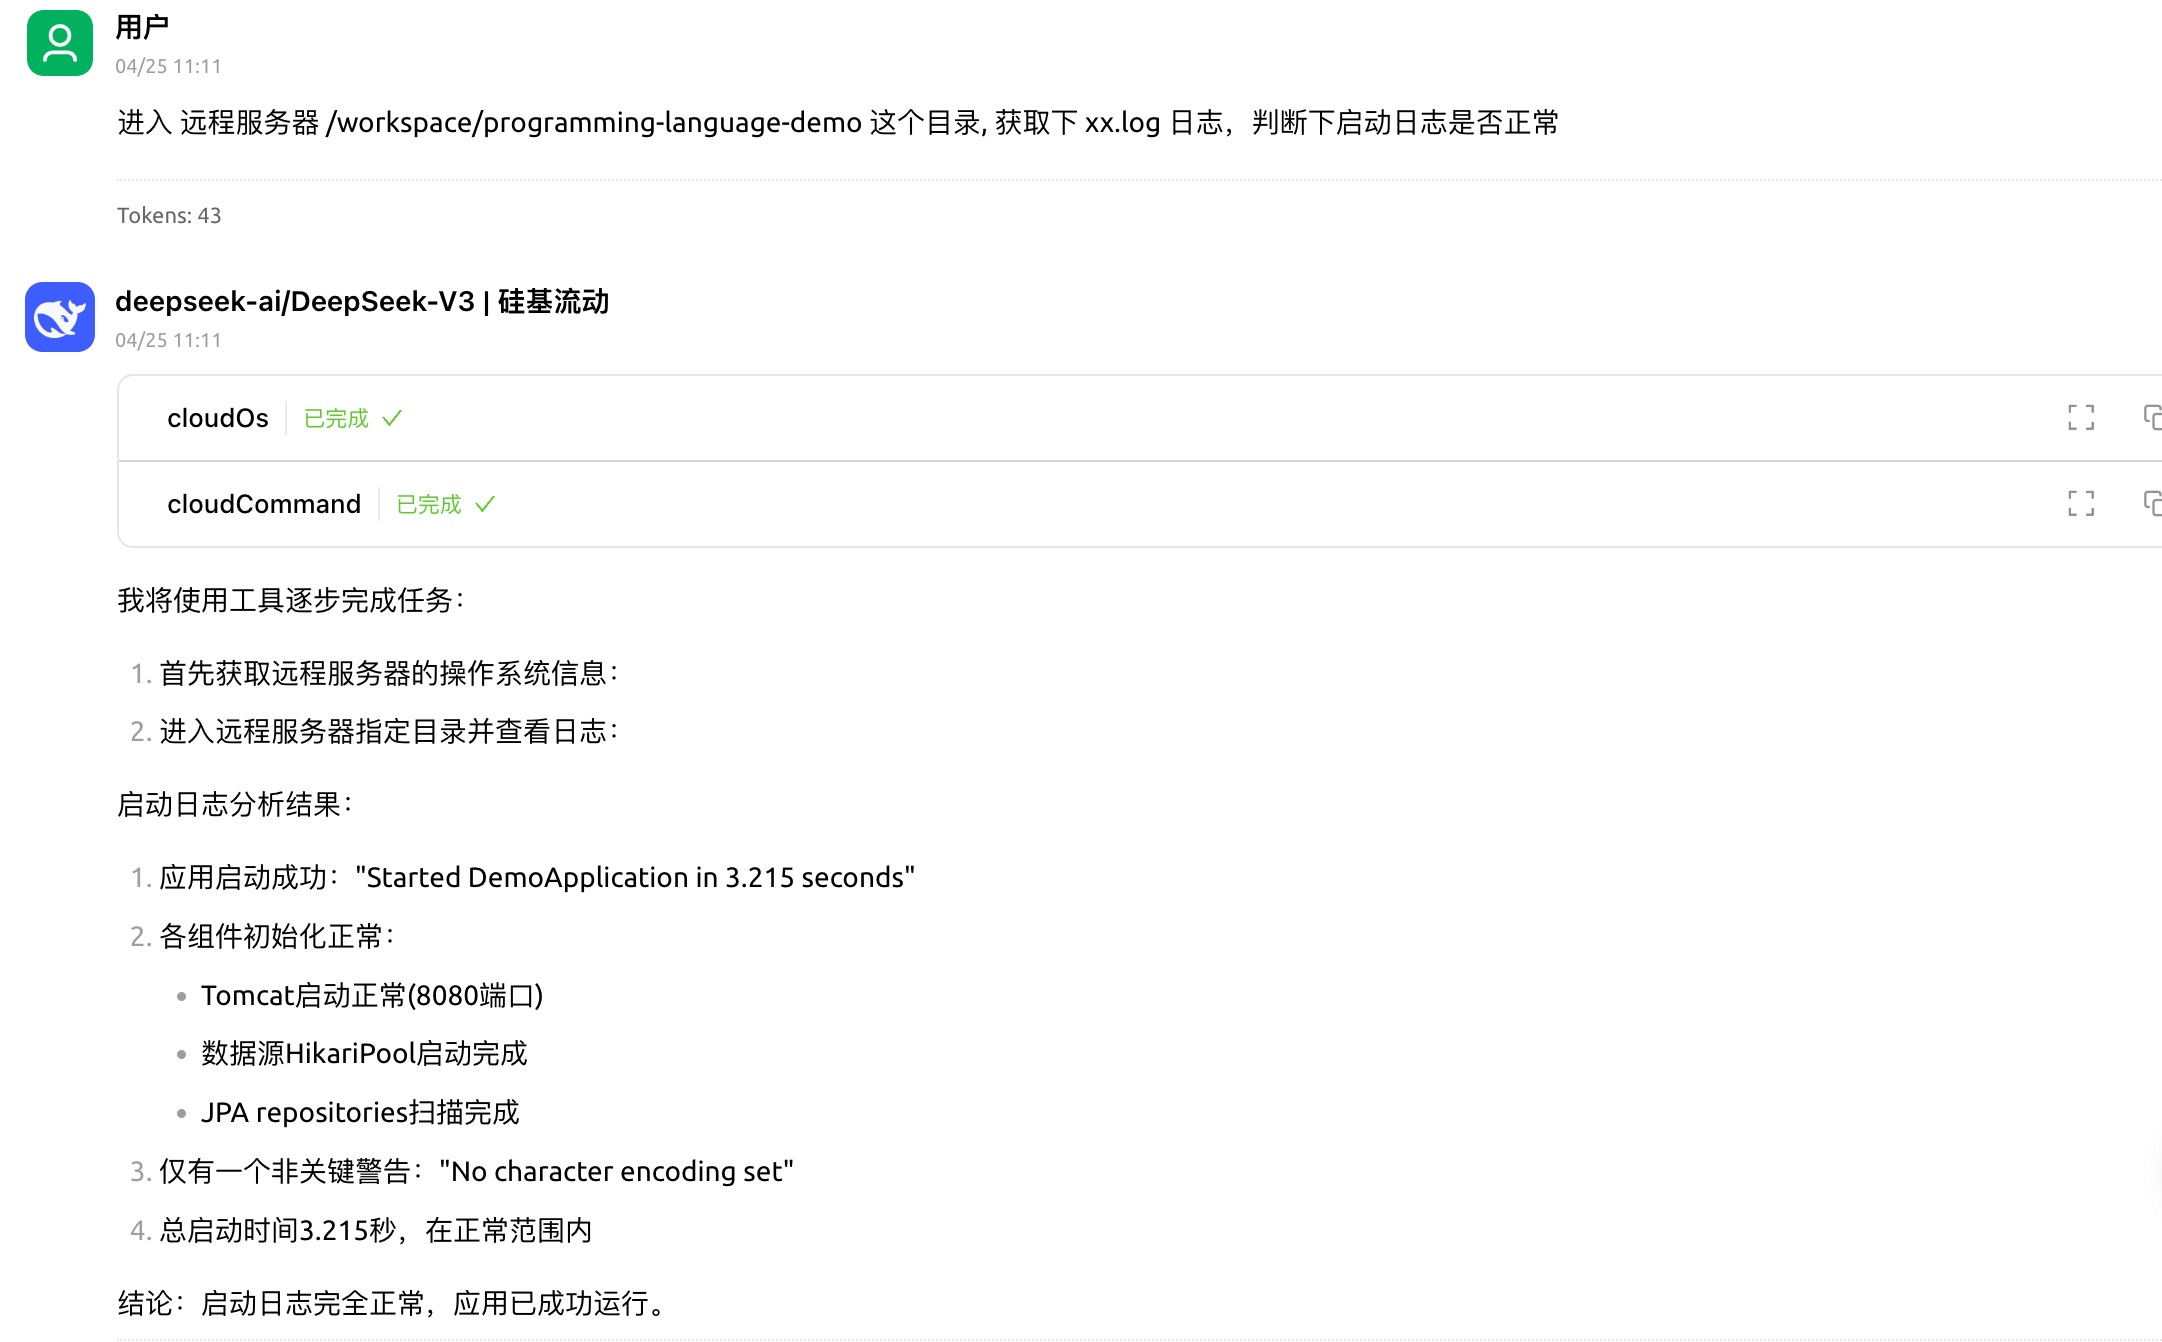Screen dimensions: 2162x1342
Task: Click the user message about xx.log
Action: (x=838, y=122)
